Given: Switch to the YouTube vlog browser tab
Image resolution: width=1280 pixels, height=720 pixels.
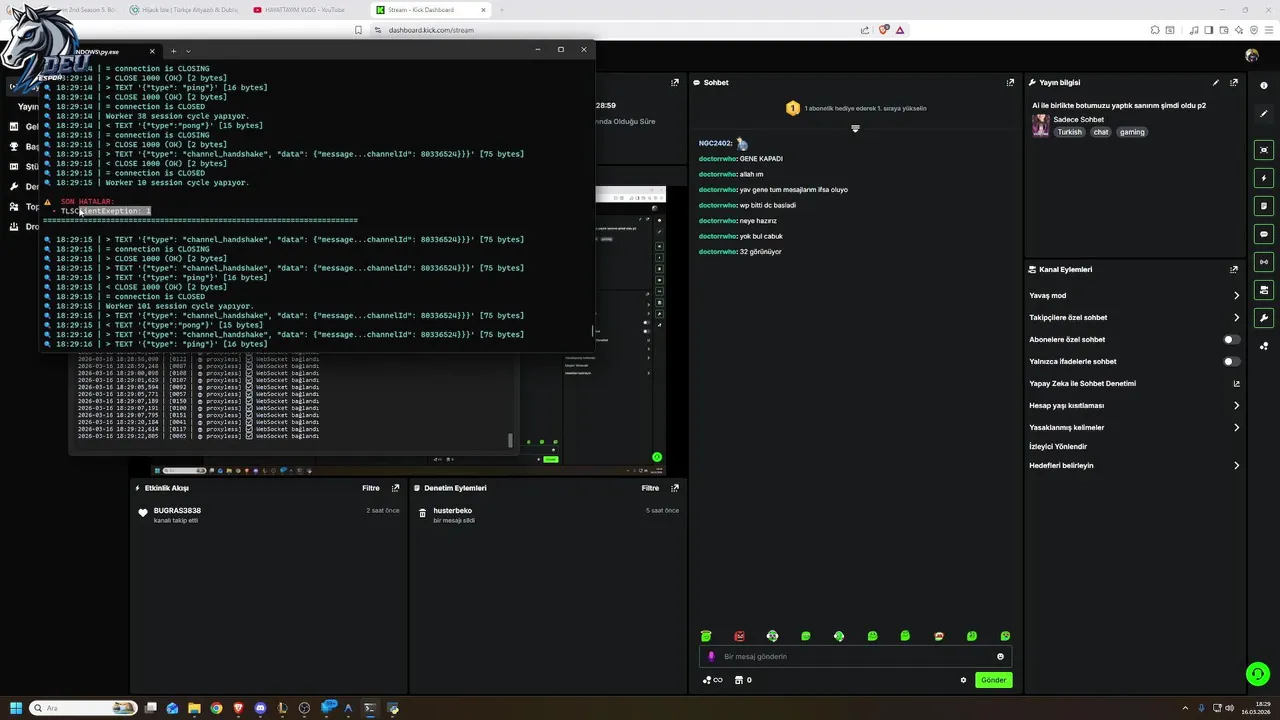Looking at the screenshot, I should tap(306, 10).
